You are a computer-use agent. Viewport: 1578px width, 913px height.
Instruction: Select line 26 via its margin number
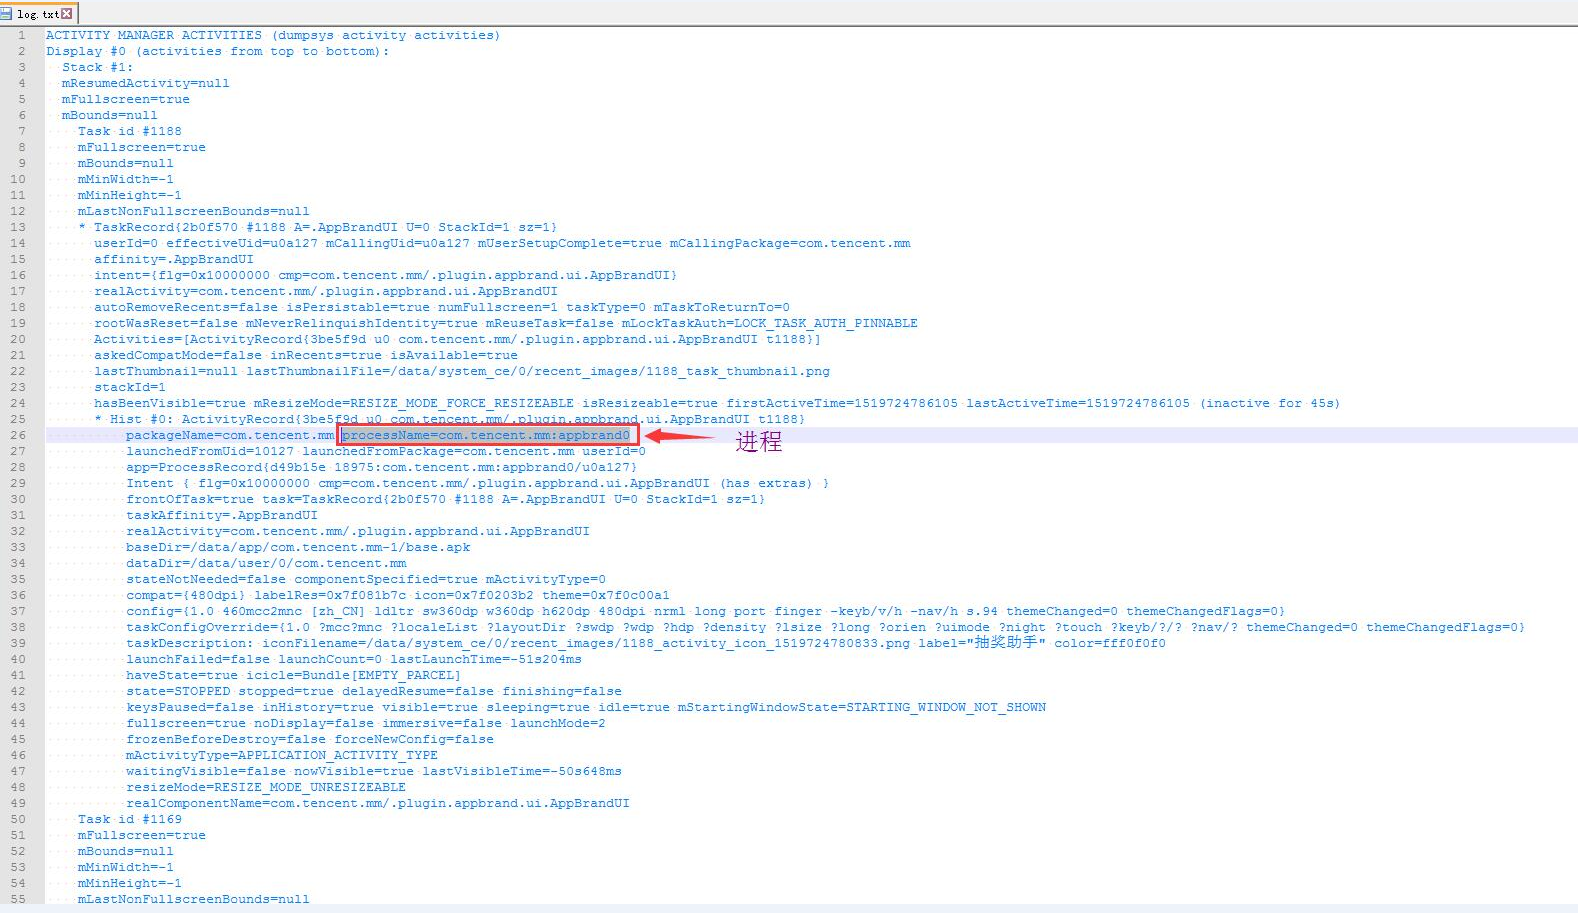[18, 435]
